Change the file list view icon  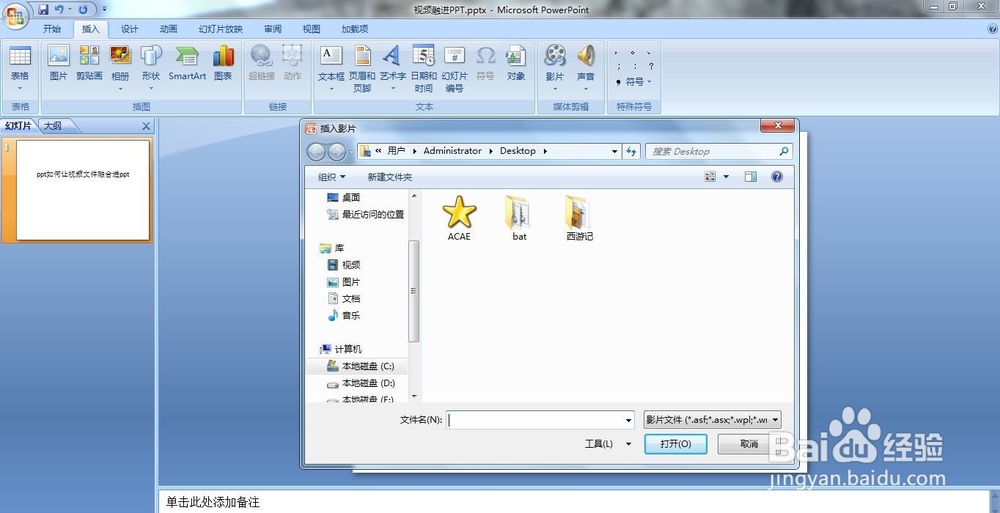710,177
